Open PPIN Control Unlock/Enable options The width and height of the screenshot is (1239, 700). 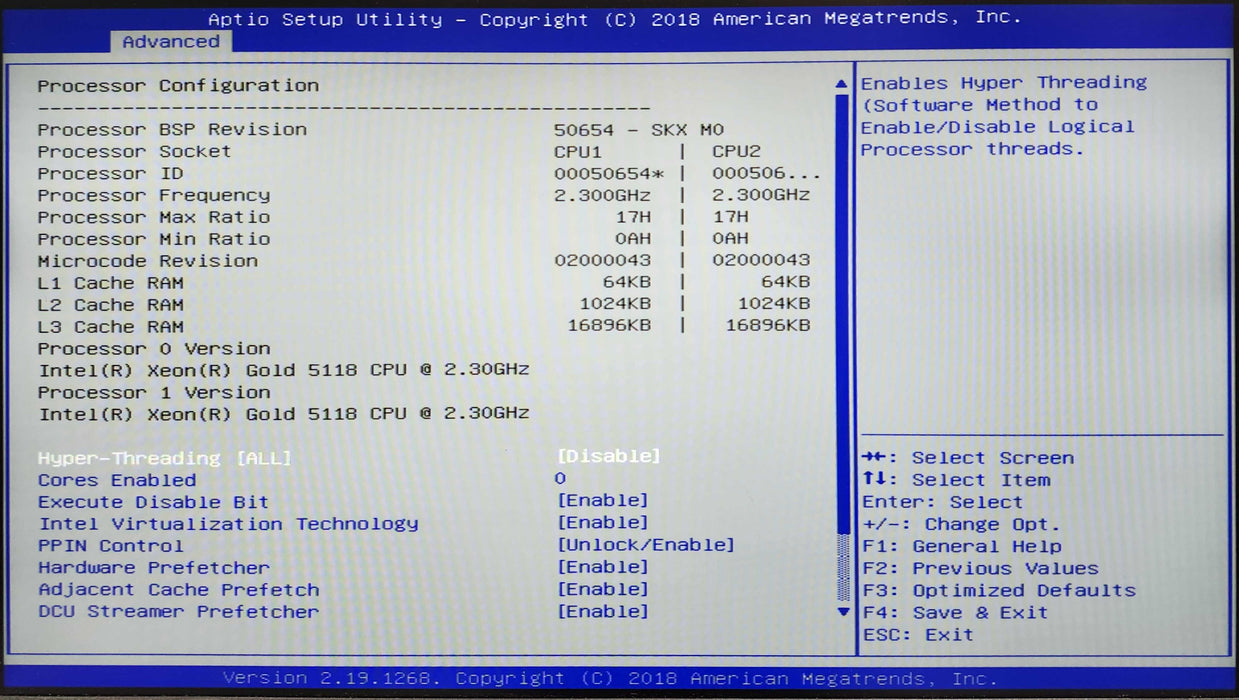645,545
